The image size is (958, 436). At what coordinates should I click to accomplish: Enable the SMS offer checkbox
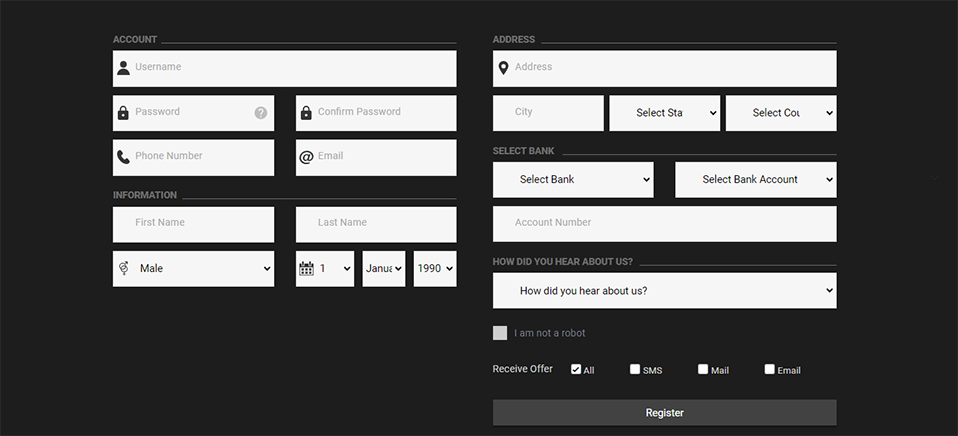tap(635, 369)
